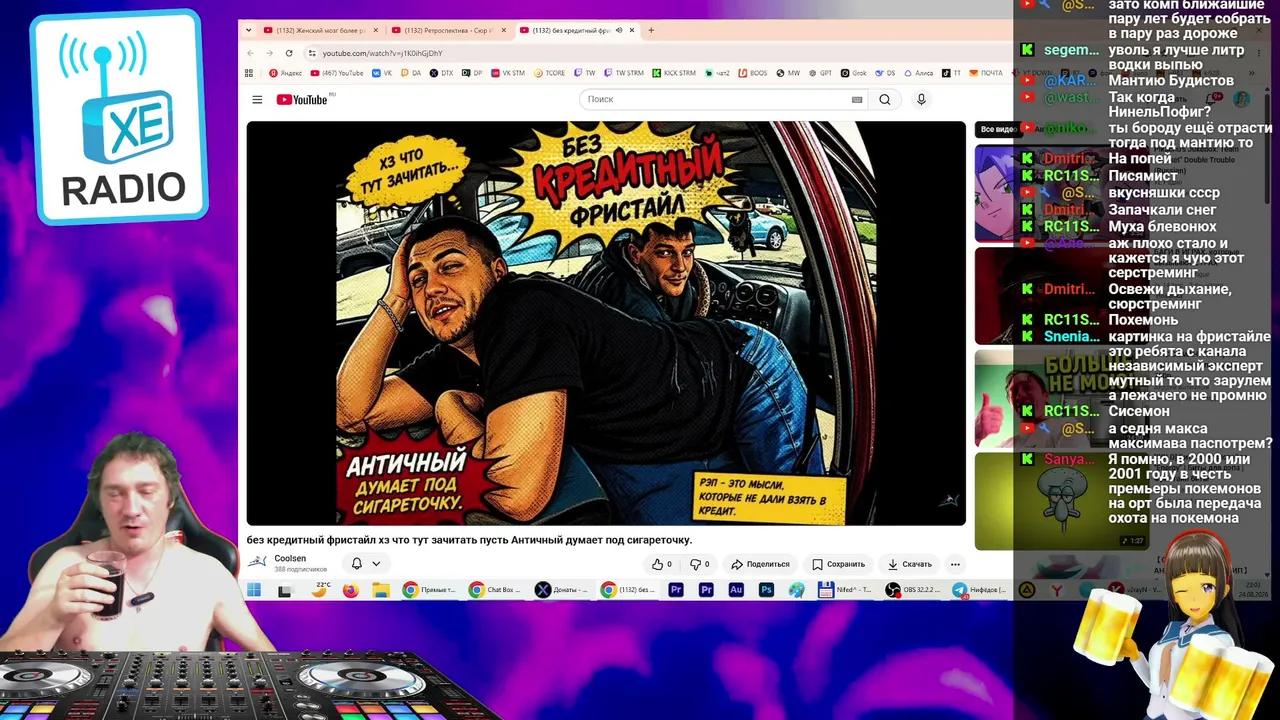Viewport: 1280px width, 720px height.
Task: Click the YouTube Поиск search field
Action: pos(715,99)
